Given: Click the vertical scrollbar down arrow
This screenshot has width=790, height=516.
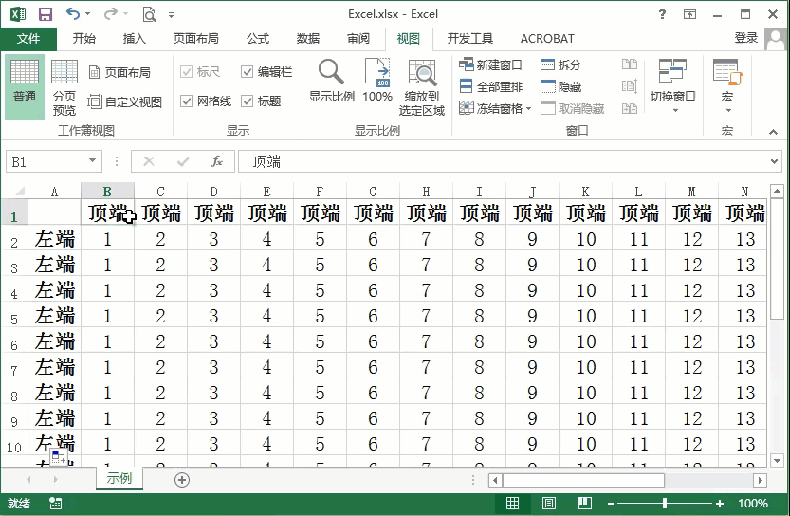Looking at the screenshot, I should coord(777,460).
